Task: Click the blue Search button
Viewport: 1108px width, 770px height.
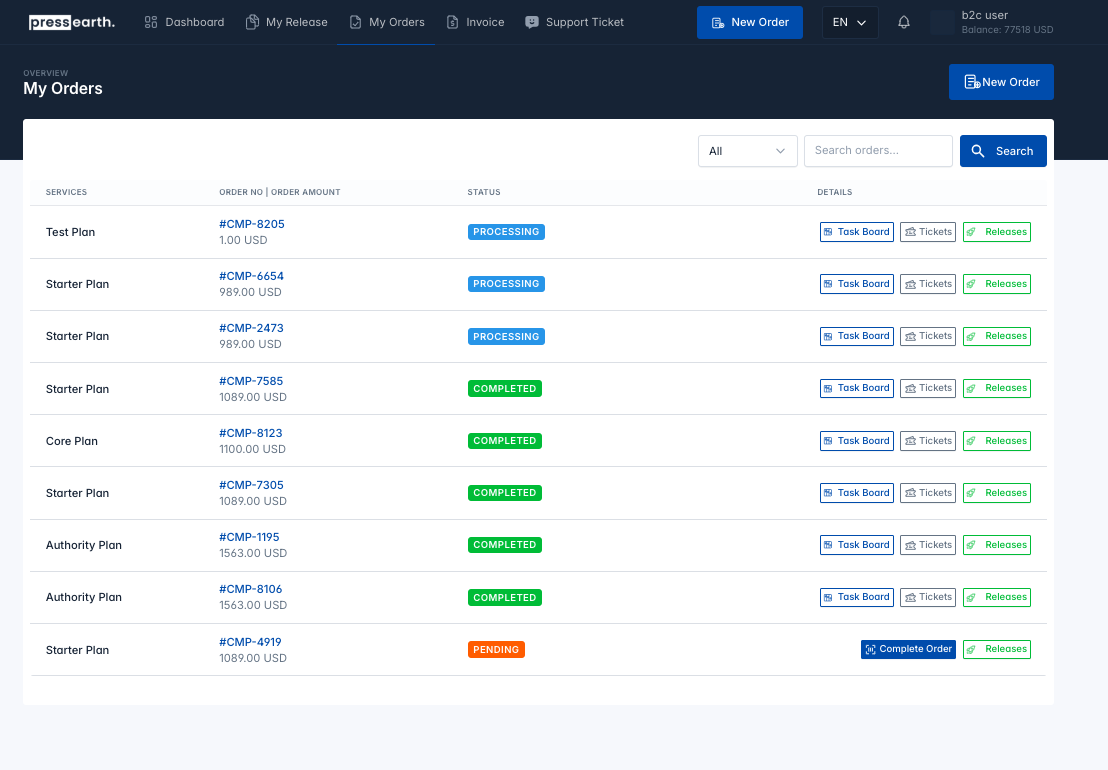Action: point(1003,151)
